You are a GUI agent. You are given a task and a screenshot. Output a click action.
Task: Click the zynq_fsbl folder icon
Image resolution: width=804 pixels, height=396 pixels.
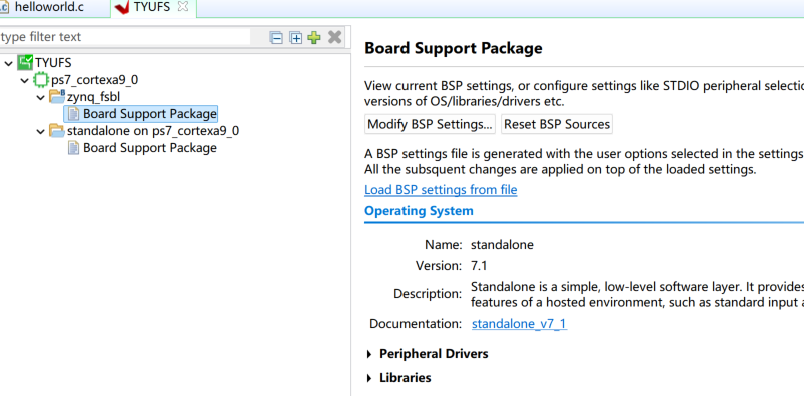[57, 96]
